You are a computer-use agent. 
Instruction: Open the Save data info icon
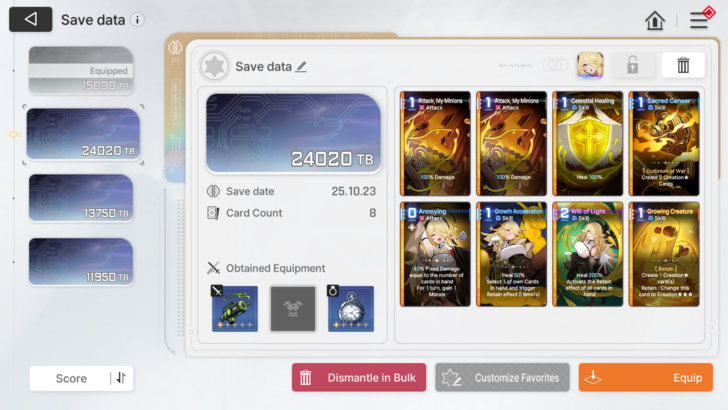point(137,20)
